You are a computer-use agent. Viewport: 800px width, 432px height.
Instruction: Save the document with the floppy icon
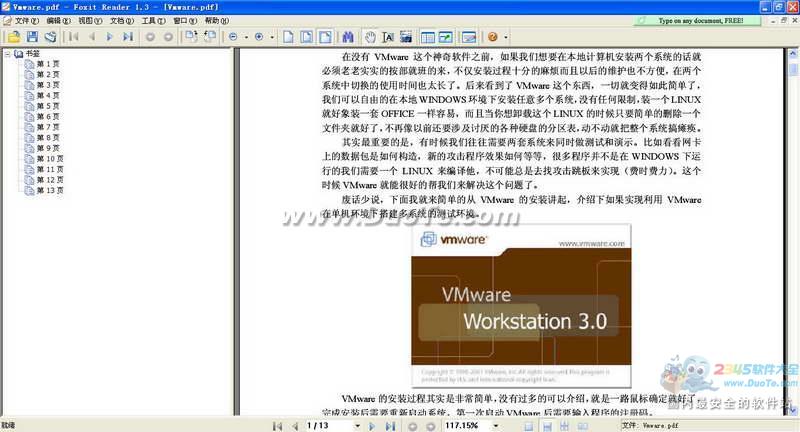32,37
